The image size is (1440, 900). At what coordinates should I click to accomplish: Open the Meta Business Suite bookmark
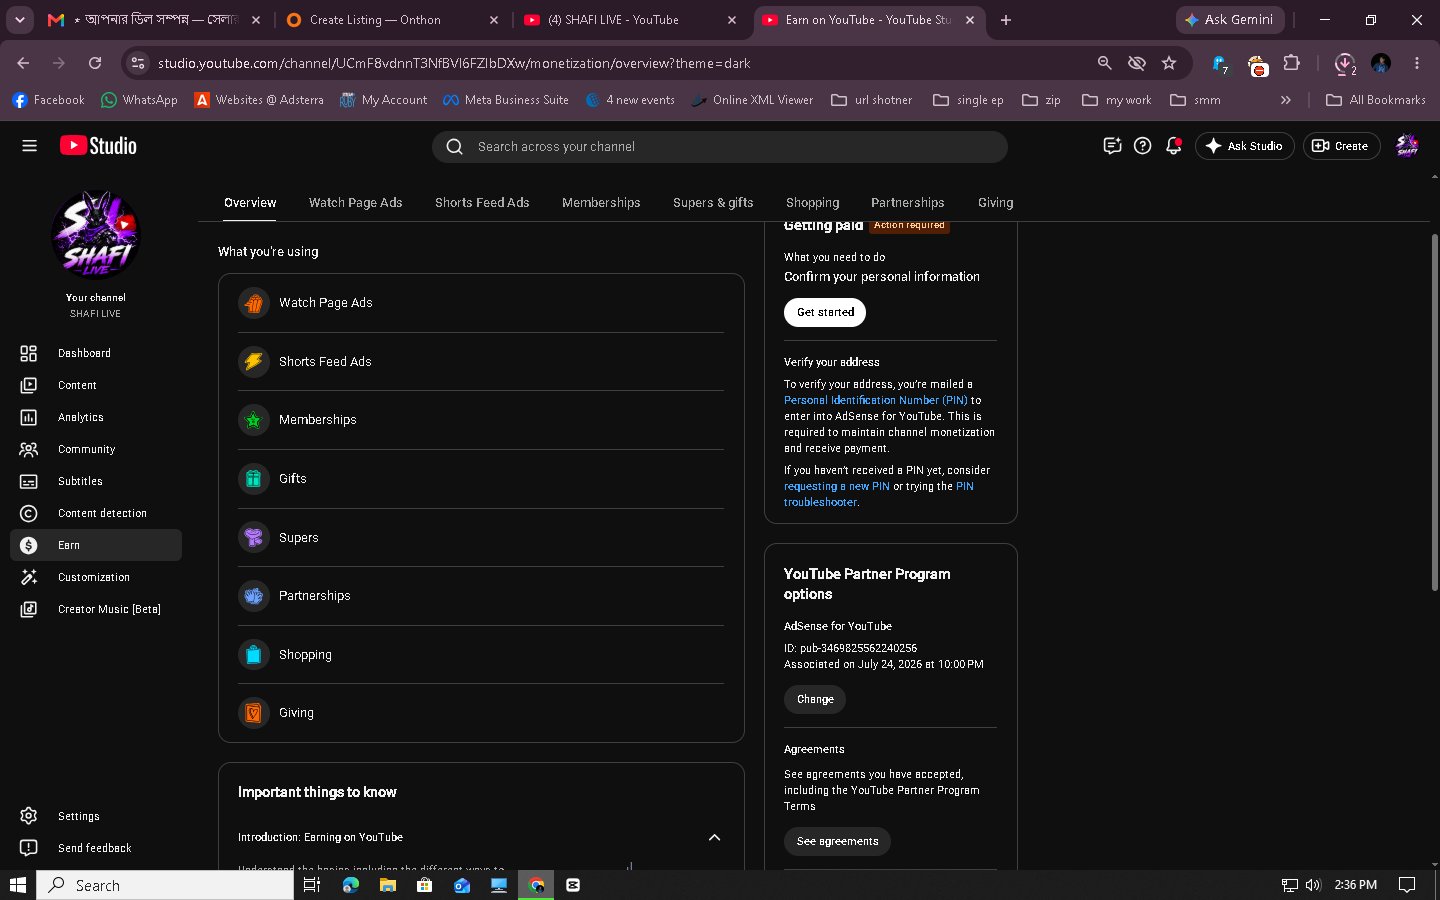click(506, 100)
